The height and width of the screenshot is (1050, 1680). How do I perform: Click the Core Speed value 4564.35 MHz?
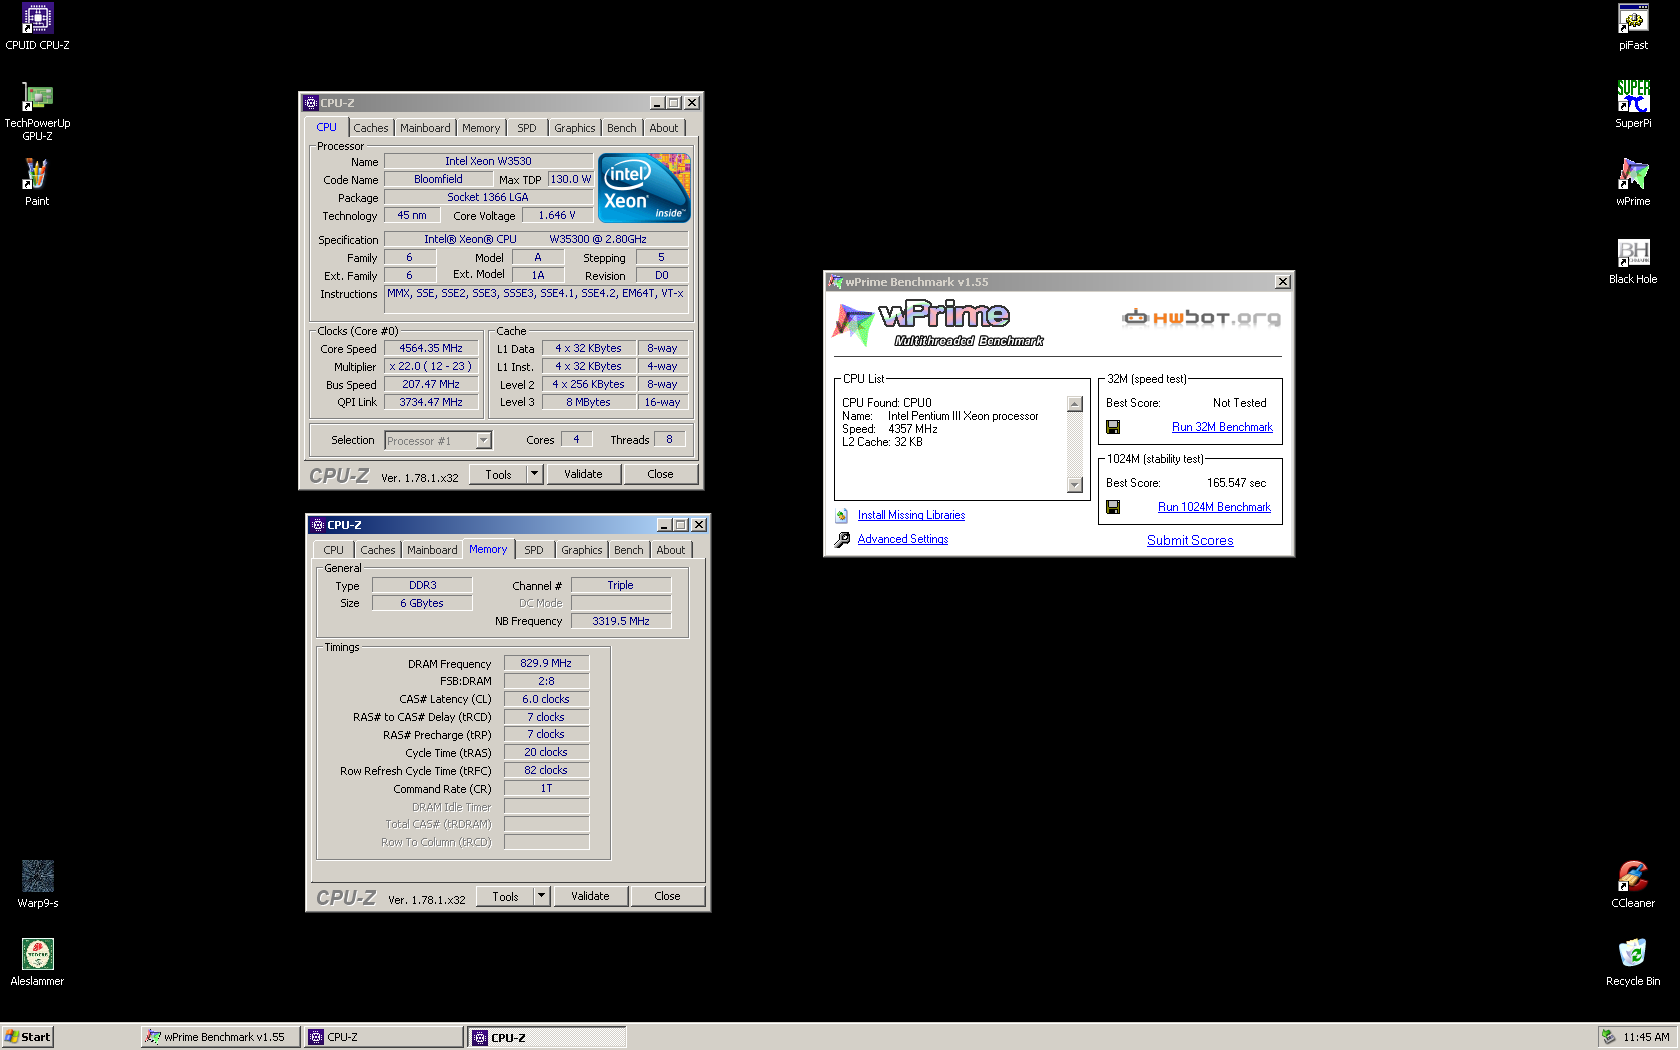[431, 348]
